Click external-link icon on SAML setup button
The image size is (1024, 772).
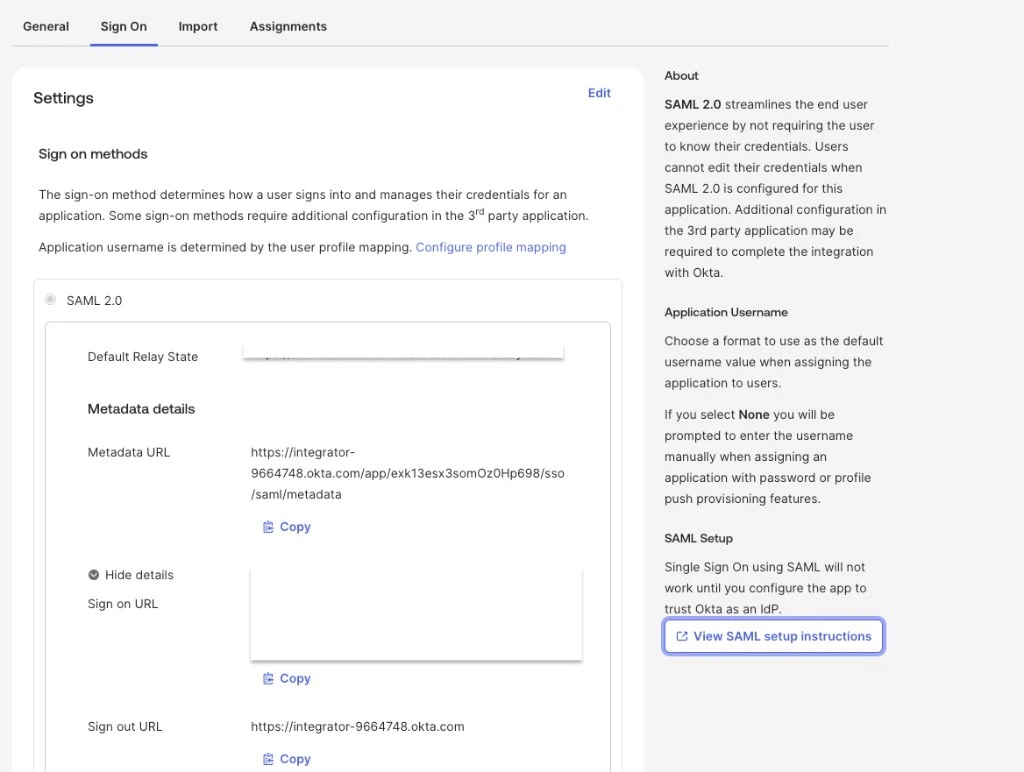coord(682,636)
